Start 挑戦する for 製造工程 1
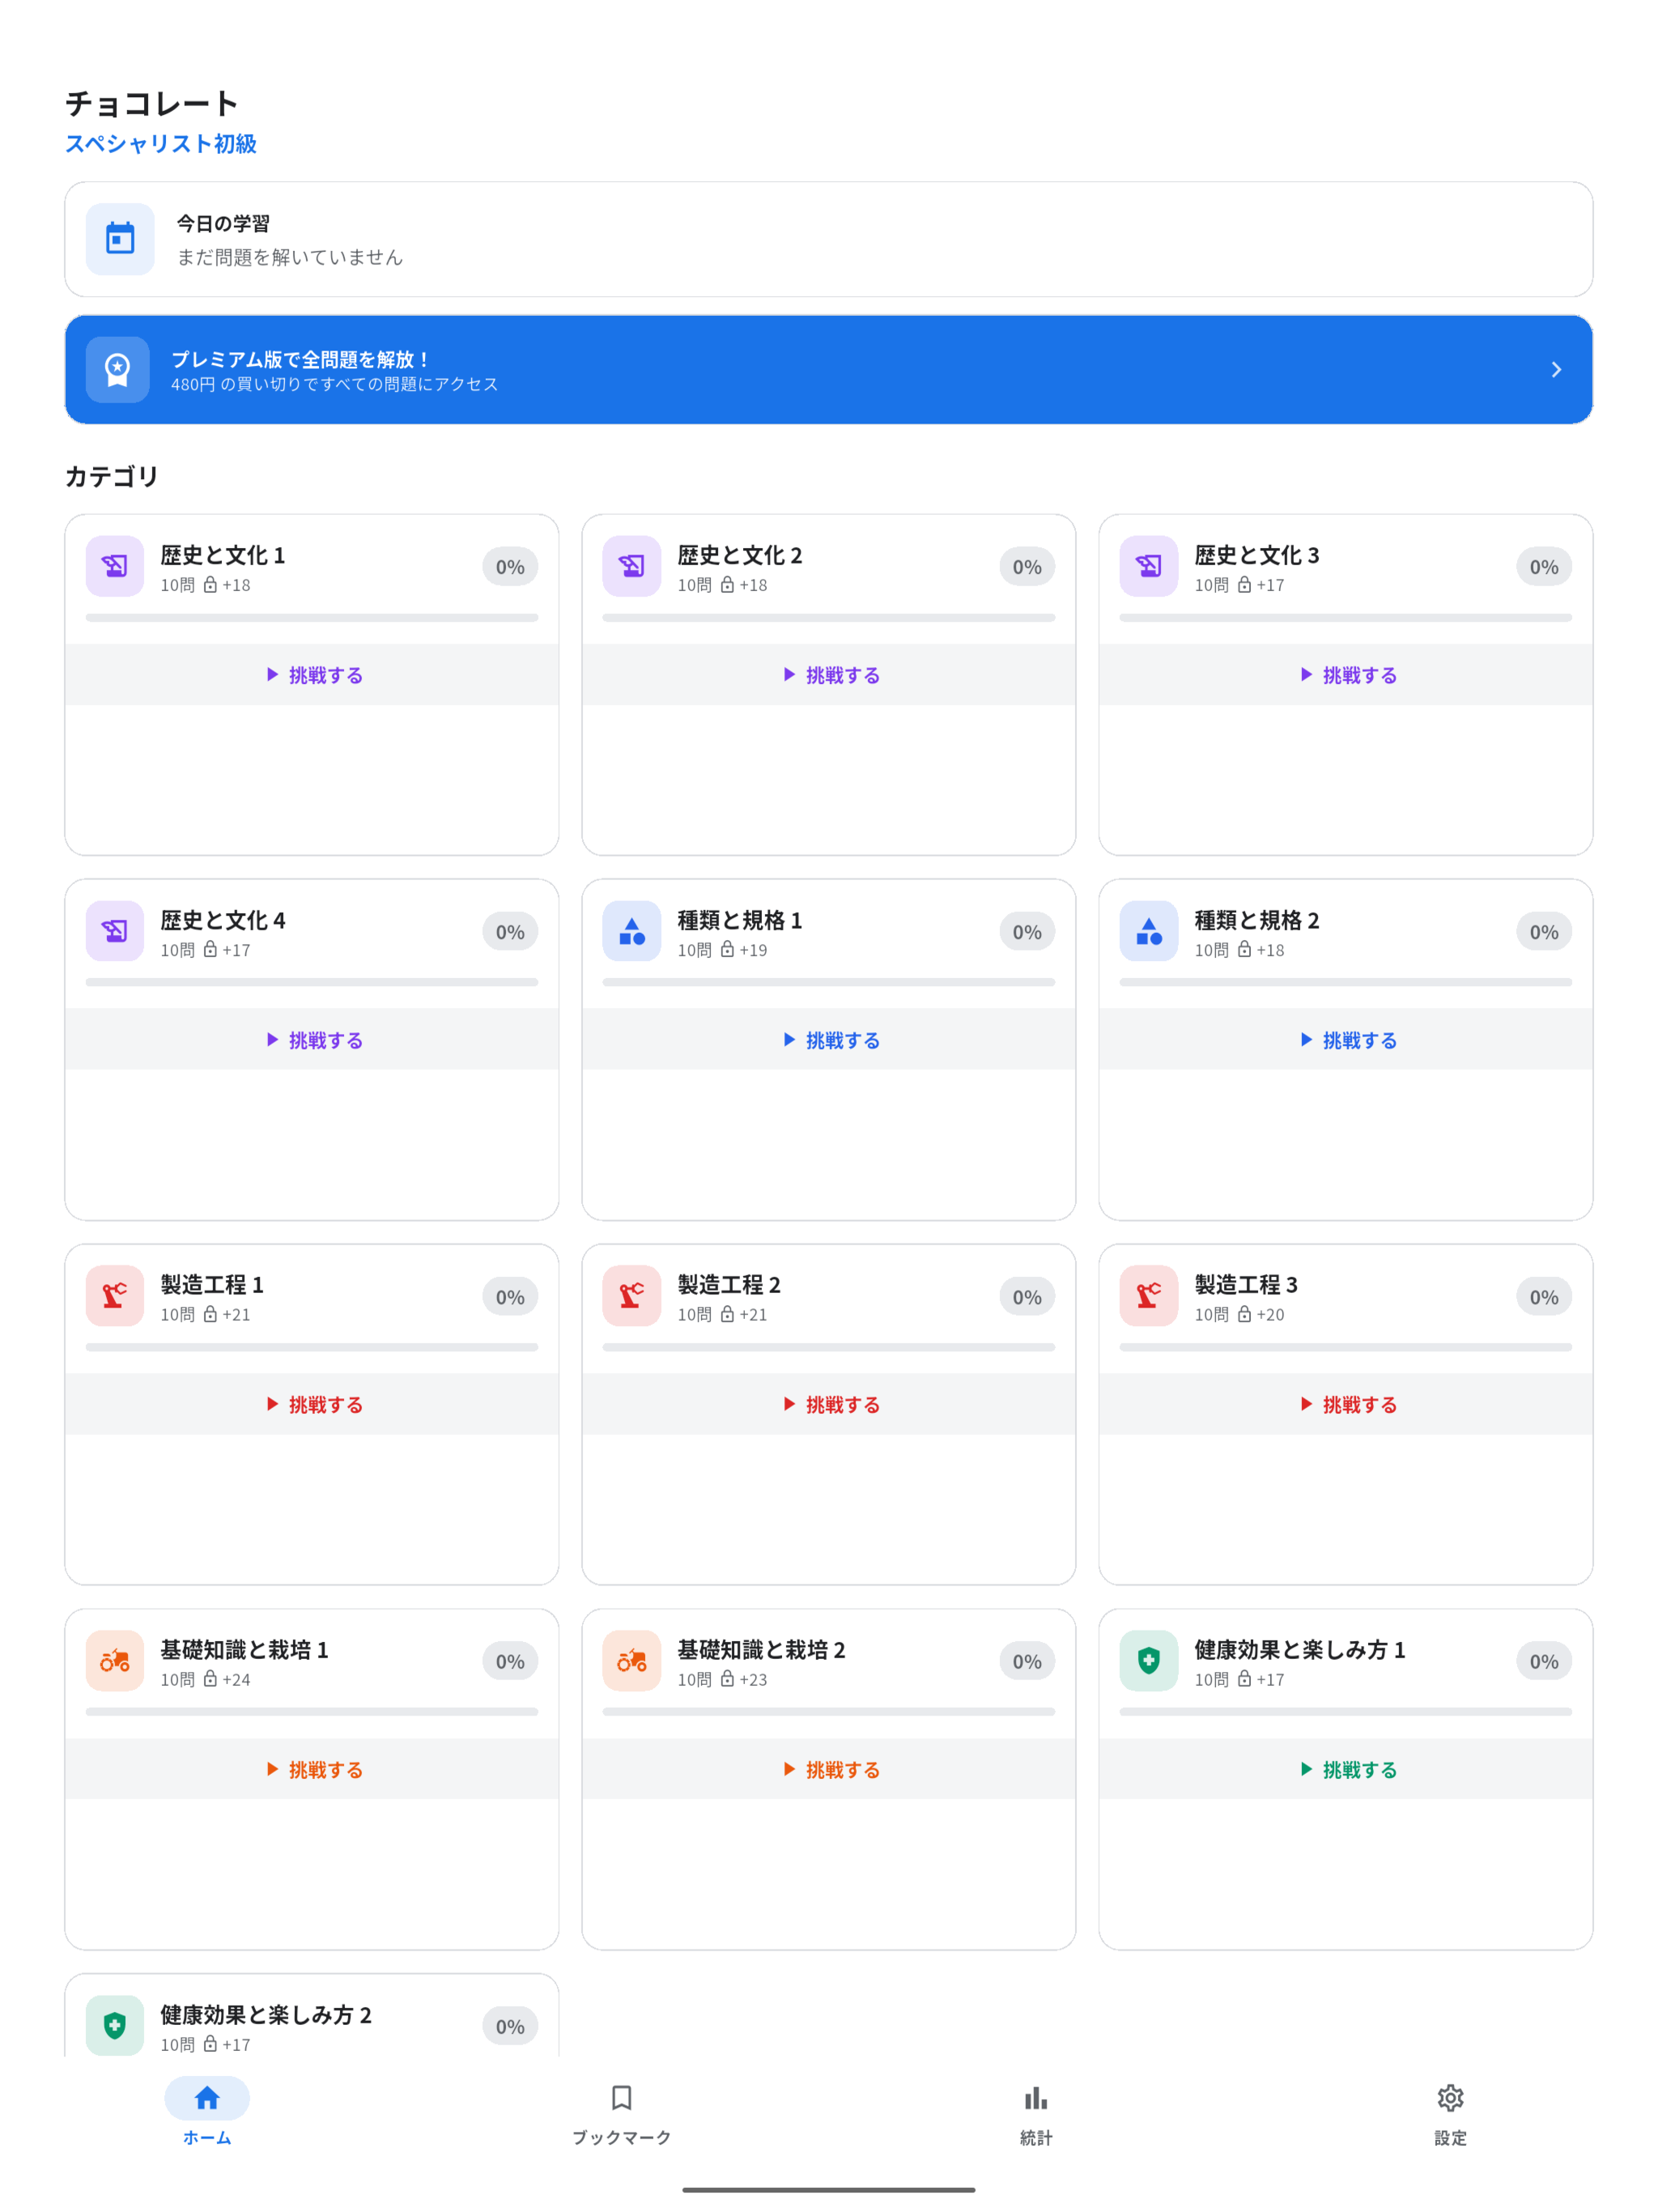1658x2212 pixels. tap(312, 1405)
